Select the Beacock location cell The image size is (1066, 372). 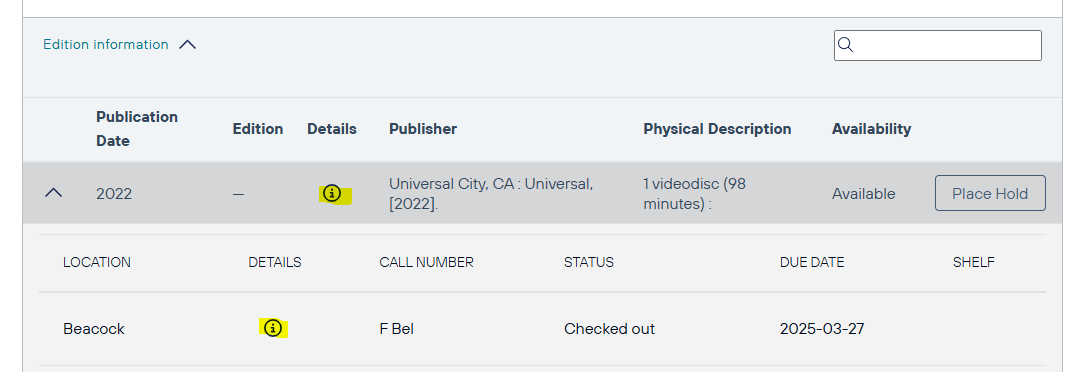tap(94, 329)
